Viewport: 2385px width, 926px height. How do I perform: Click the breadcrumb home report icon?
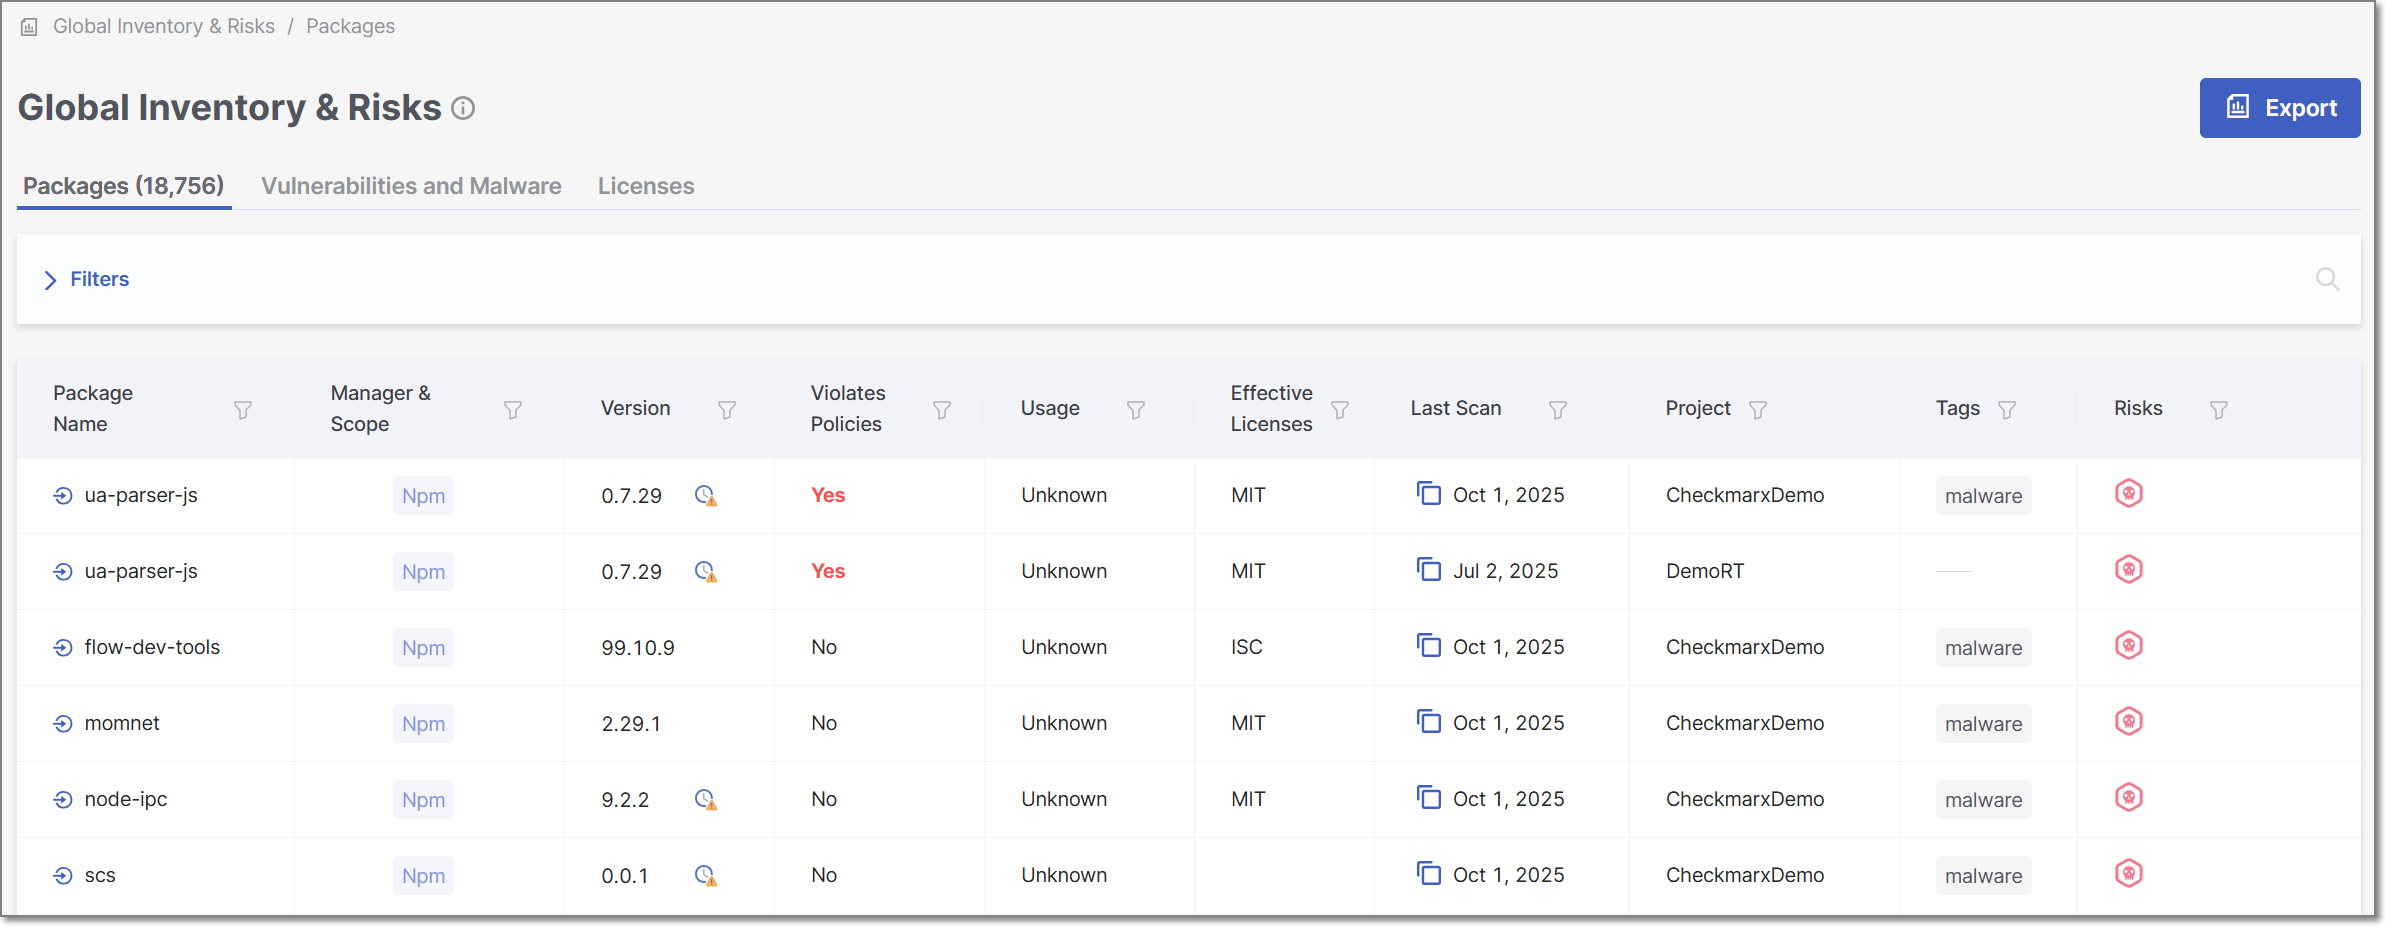(30, 27)
